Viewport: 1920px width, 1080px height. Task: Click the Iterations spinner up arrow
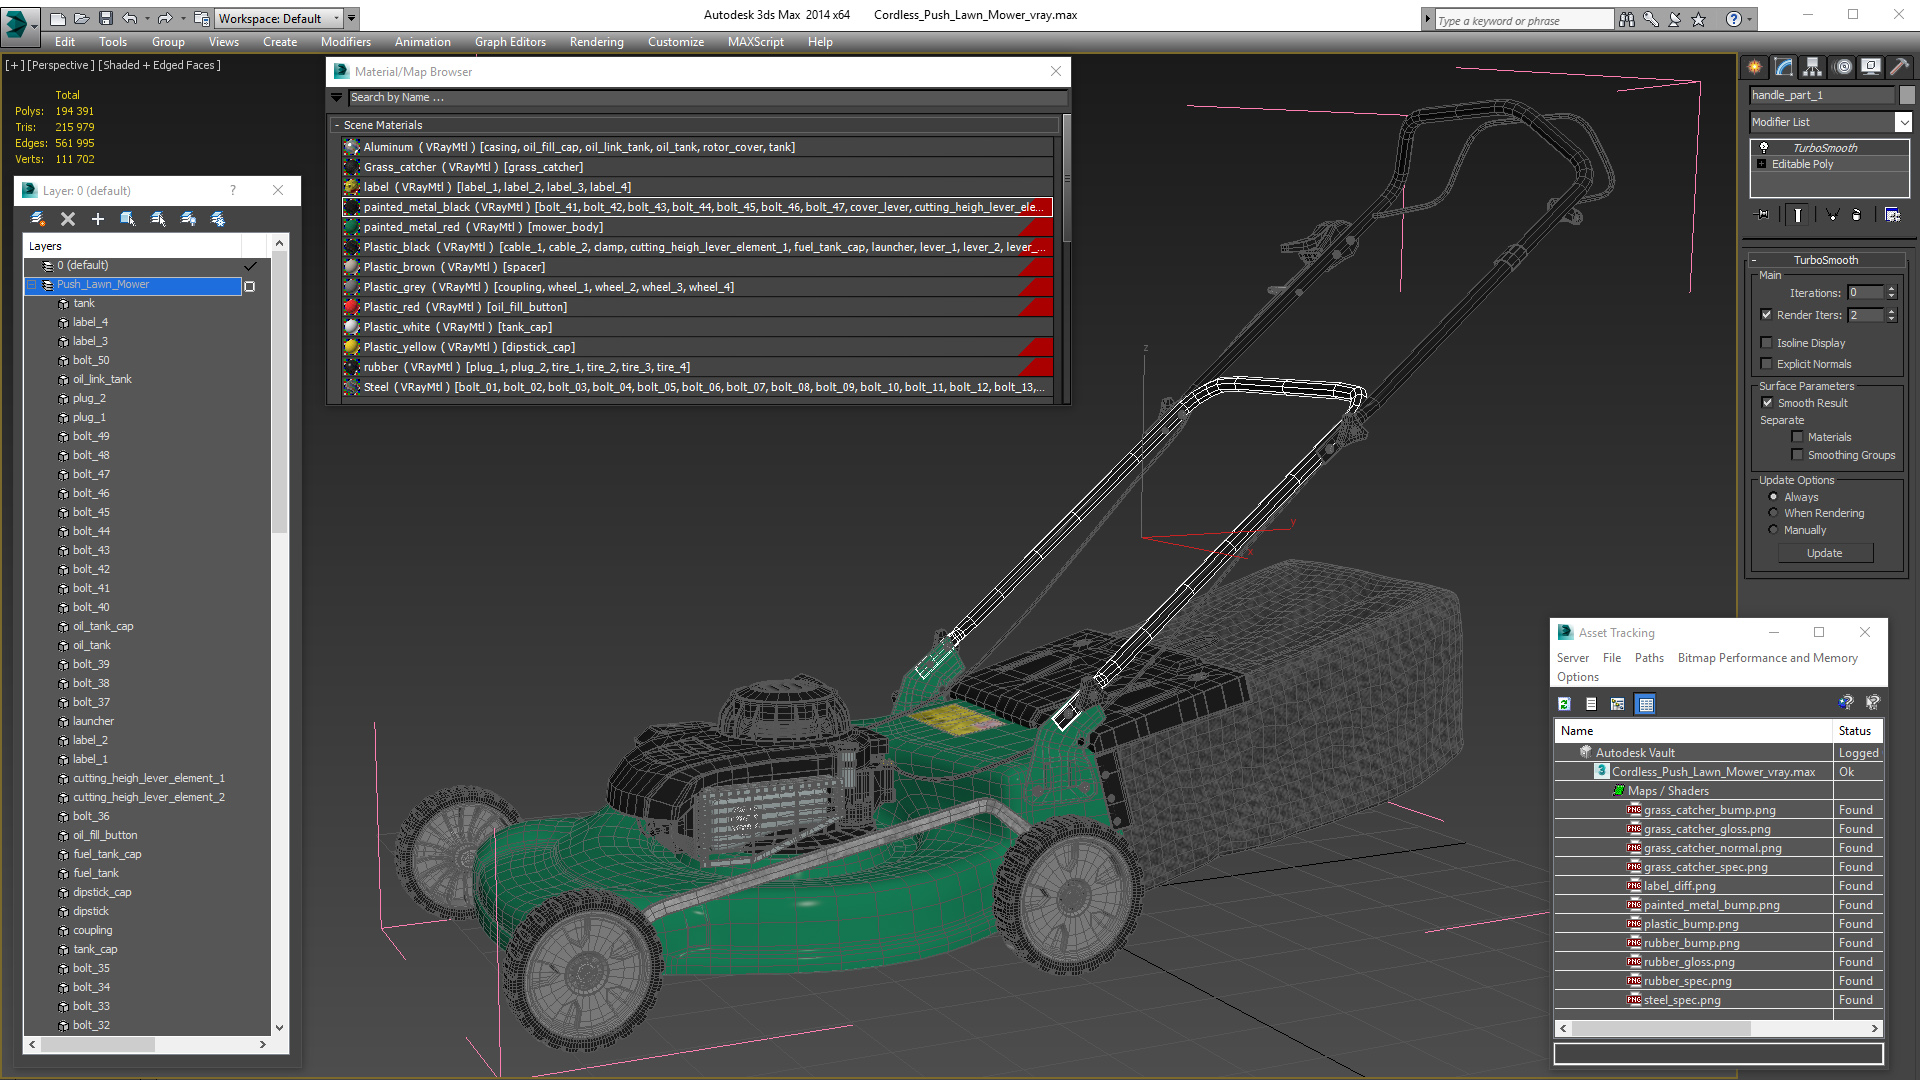tap(1891, 289)
